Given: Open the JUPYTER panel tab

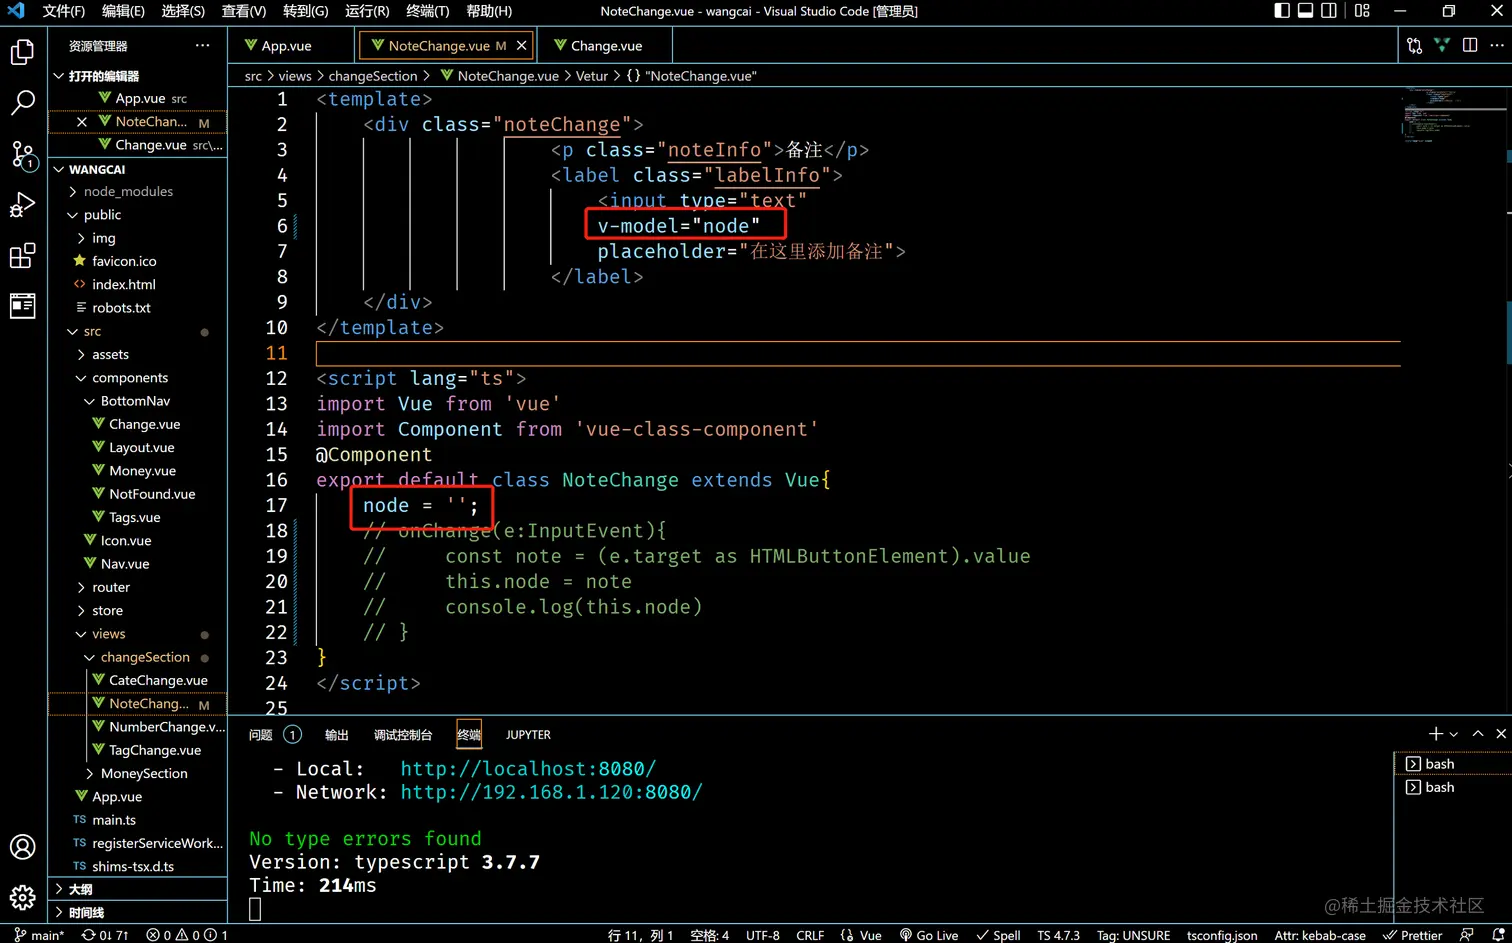Looking at the screenshot, I should tap(528, 735).
